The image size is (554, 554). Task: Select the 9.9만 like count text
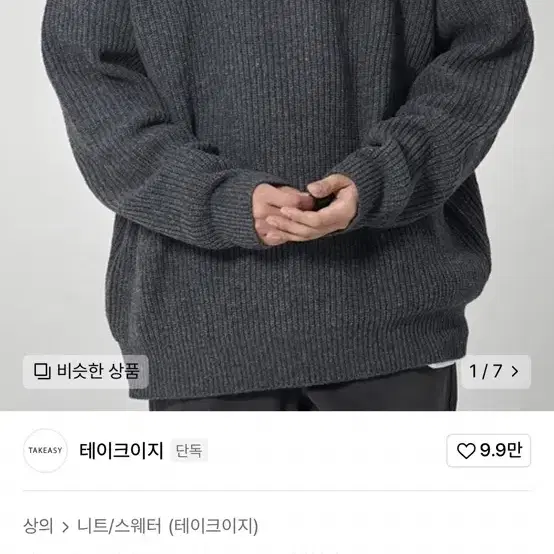tap(501, 450)
